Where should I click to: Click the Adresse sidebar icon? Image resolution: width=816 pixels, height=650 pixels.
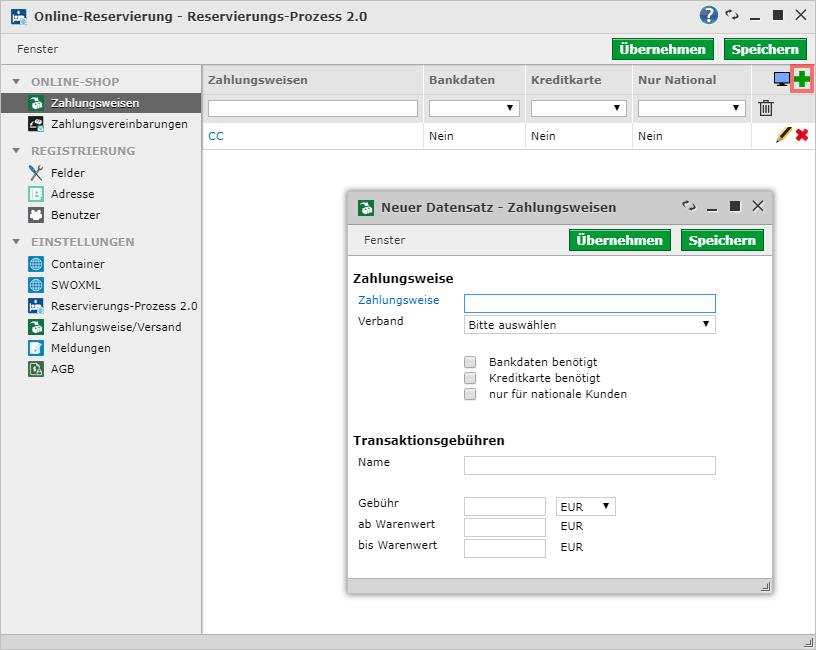pyautogui.click(x=36, y=194)
